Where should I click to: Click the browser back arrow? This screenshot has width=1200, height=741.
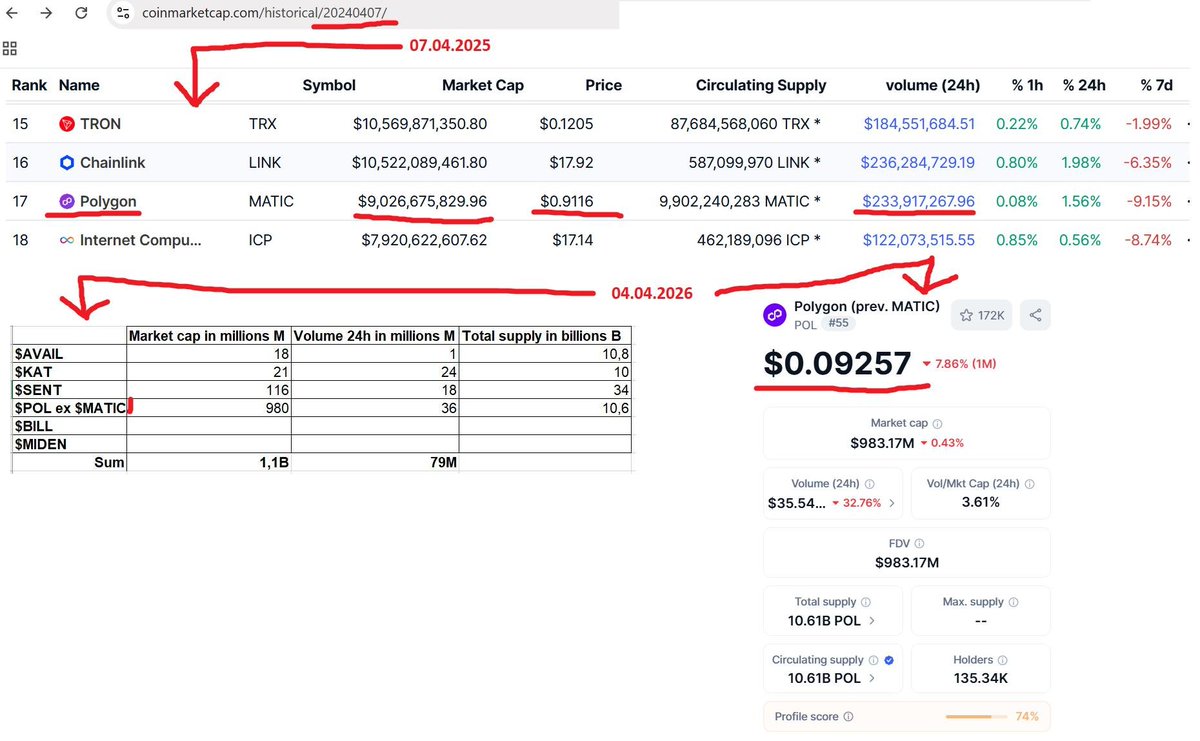(13, 13)
